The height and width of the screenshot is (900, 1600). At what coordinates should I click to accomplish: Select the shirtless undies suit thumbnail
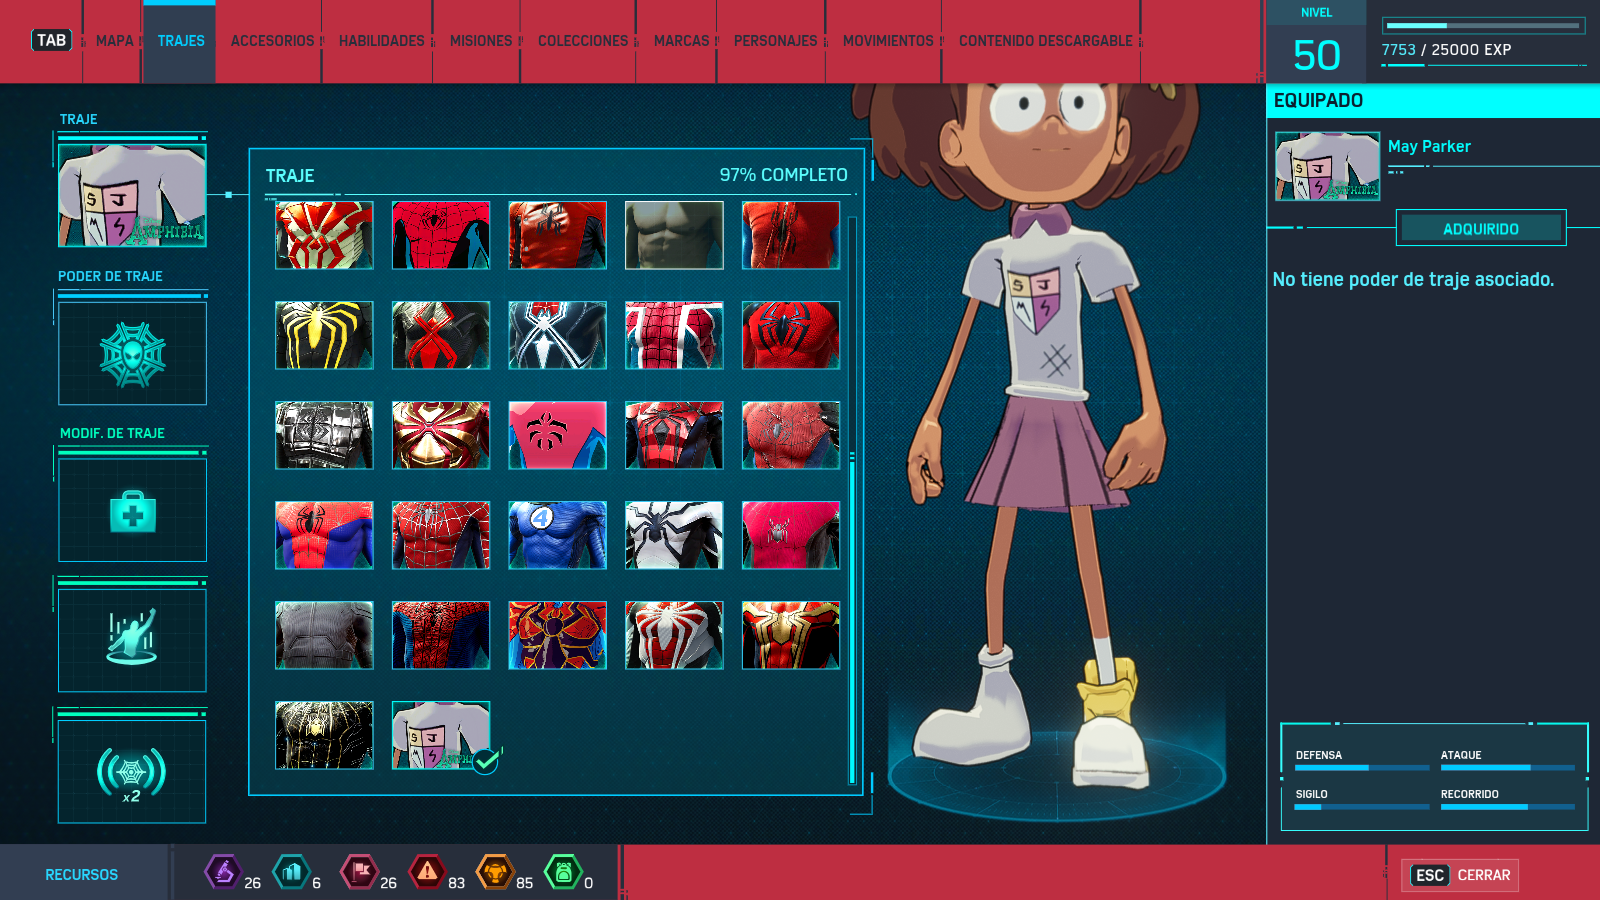pos(674,235)
